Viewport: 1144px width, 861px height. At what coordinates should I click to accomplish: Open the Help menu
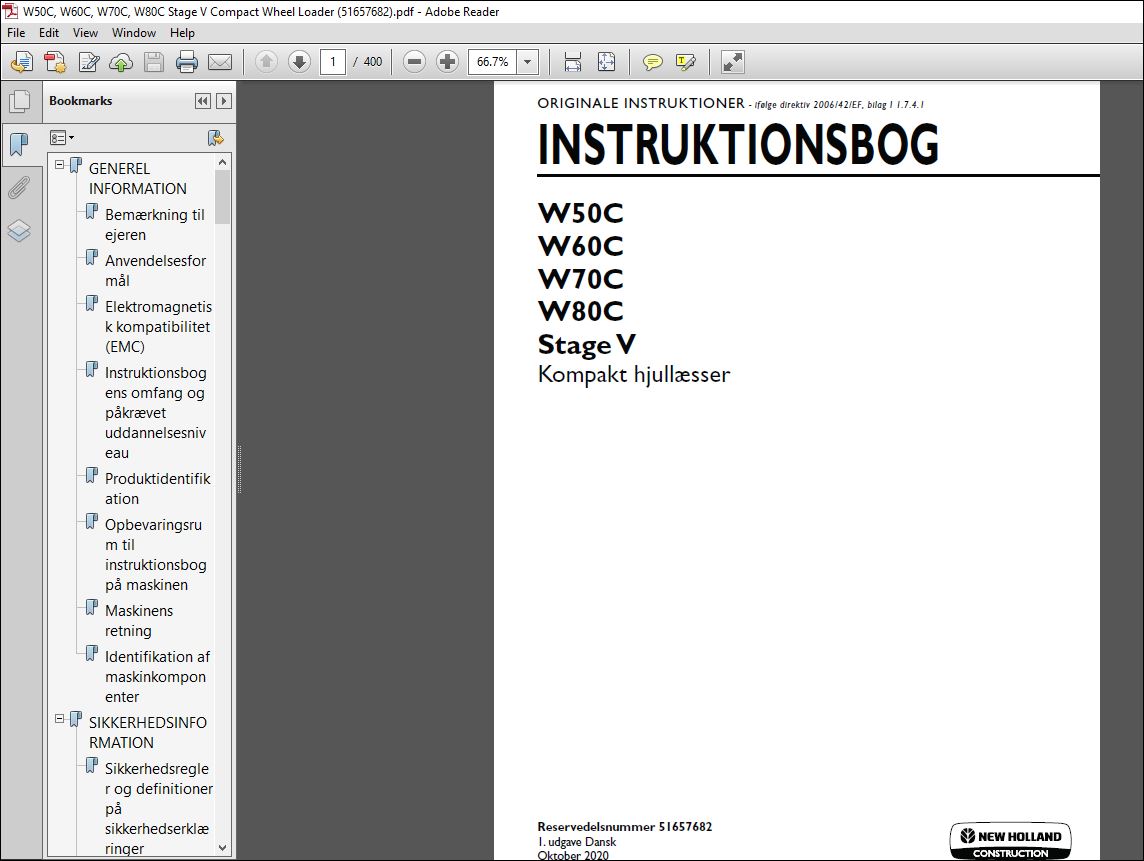point(182,33)
